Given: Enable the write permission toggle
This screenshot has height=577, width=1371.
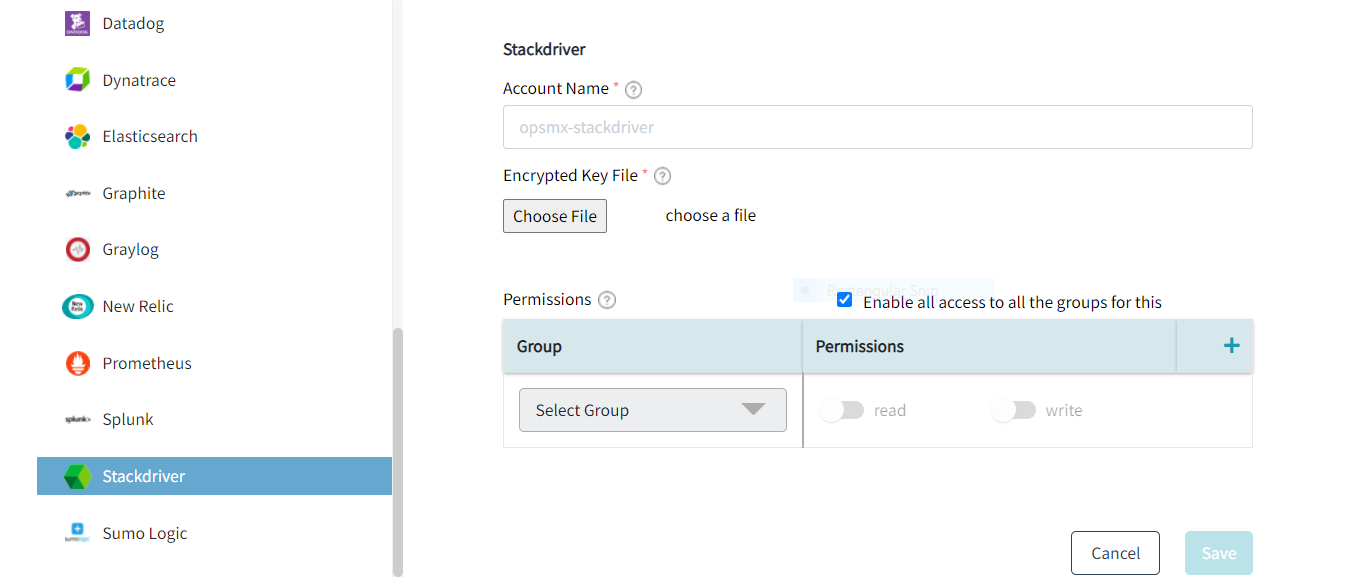Looking at the screenshot, I should (1013, 410).
